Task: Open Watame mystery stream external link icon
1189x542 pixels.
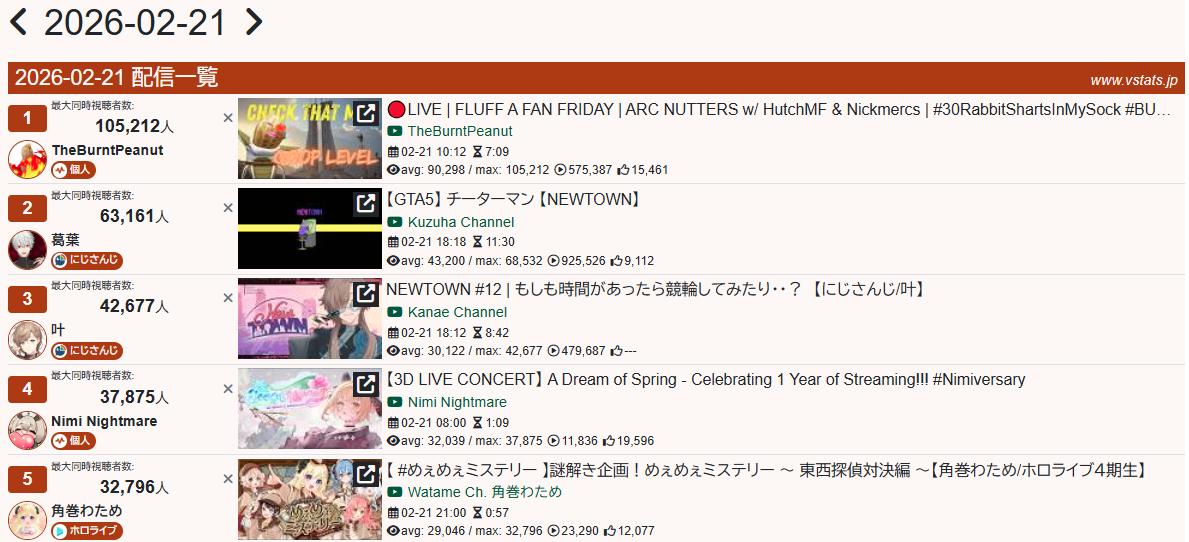Action: (365, 474)
